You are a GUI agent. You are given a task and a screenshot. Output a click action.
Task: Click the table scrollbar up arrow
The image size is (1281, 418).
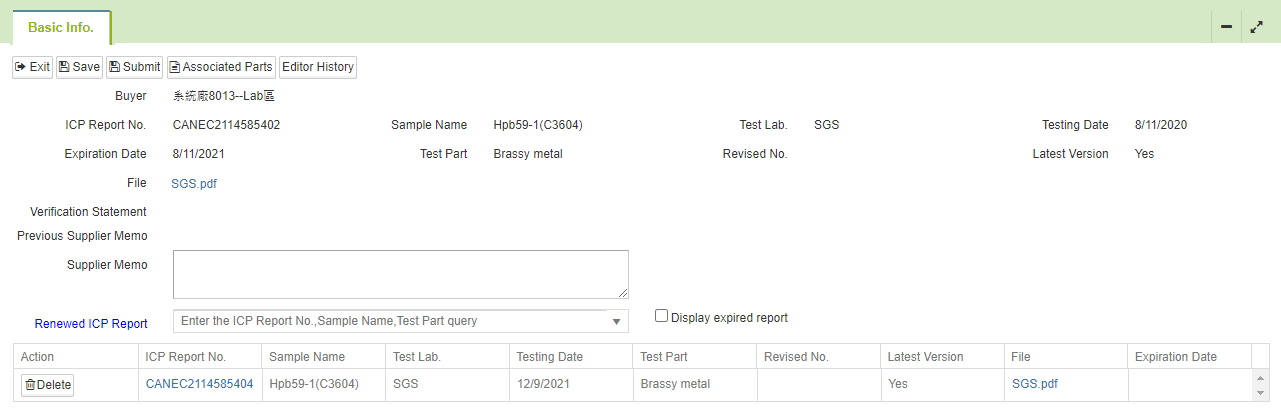pos(1259,377)
